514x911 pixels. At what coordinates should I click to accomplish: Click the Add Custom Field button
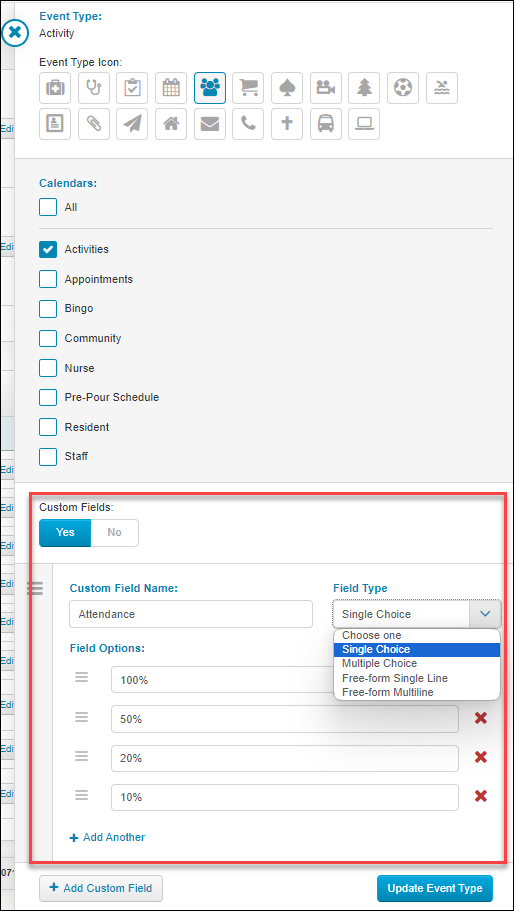[101, 888]
